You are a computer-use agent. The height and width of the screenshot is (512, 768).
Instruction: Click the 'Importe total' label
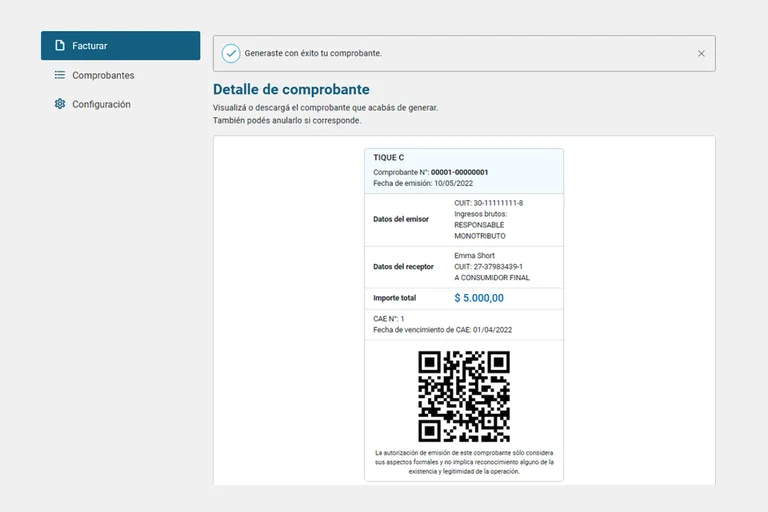(x=394, y=298)
